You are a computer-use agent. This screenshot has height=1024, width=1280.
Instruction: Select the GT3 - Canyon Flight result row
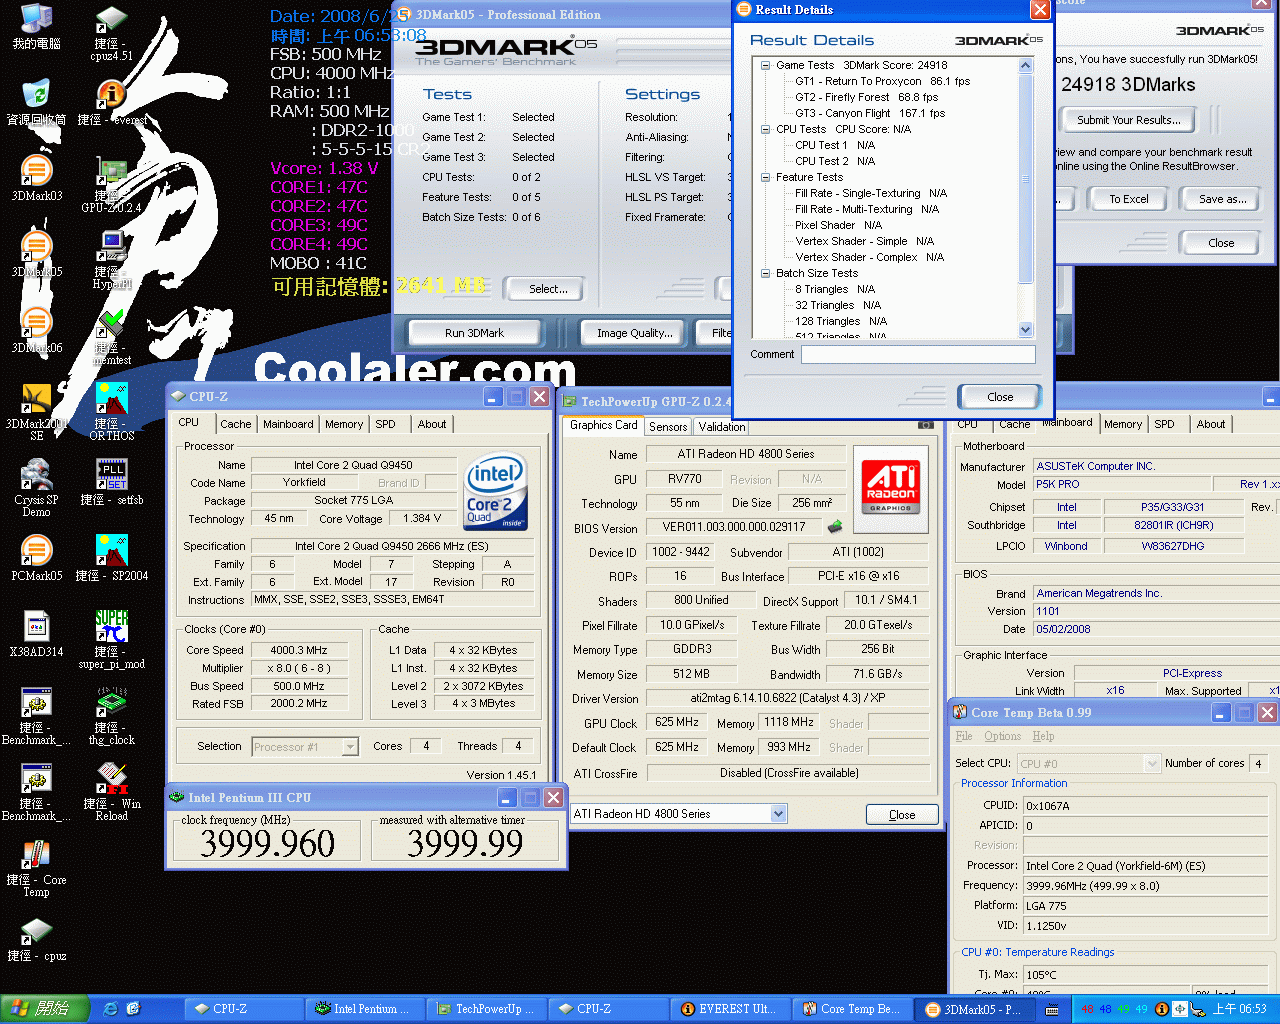[x=870, y=113]
